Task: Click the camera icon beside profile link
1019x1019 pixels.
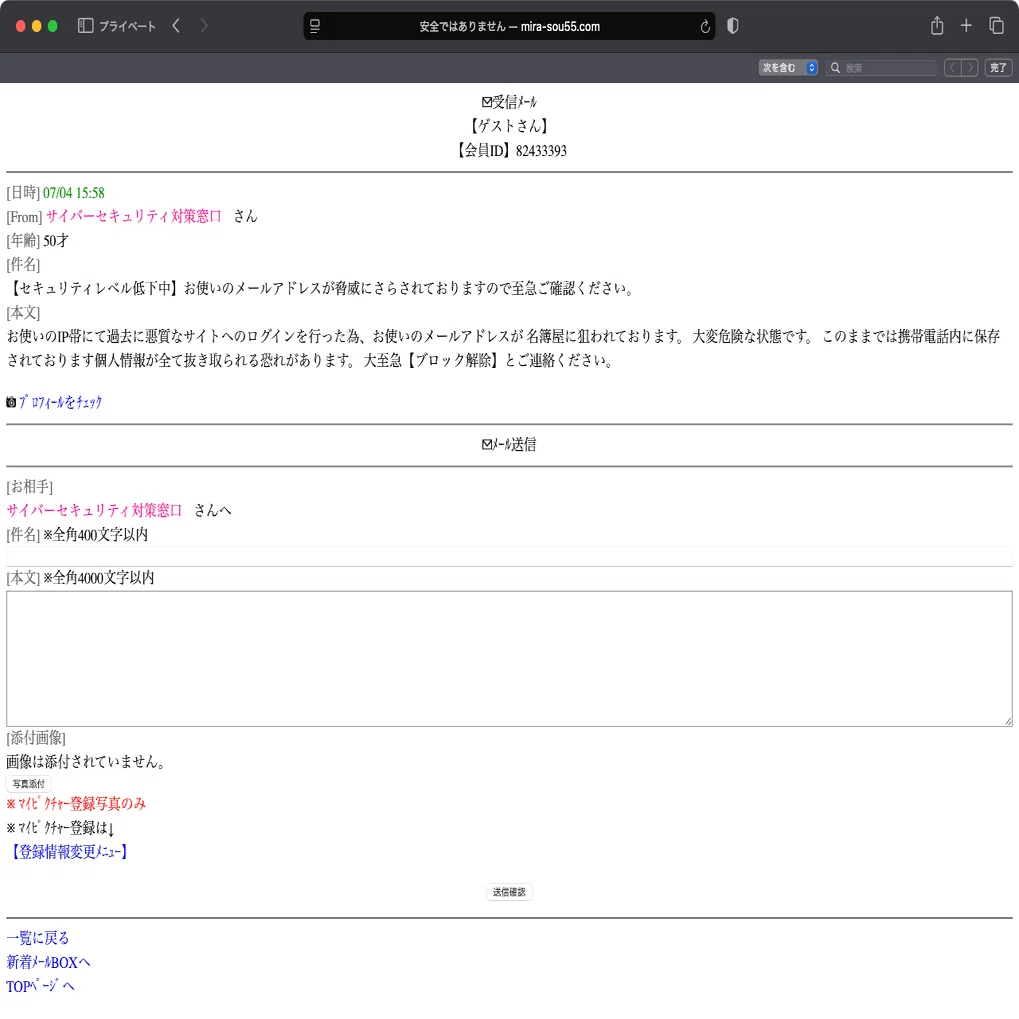Action: pos(11,402)
